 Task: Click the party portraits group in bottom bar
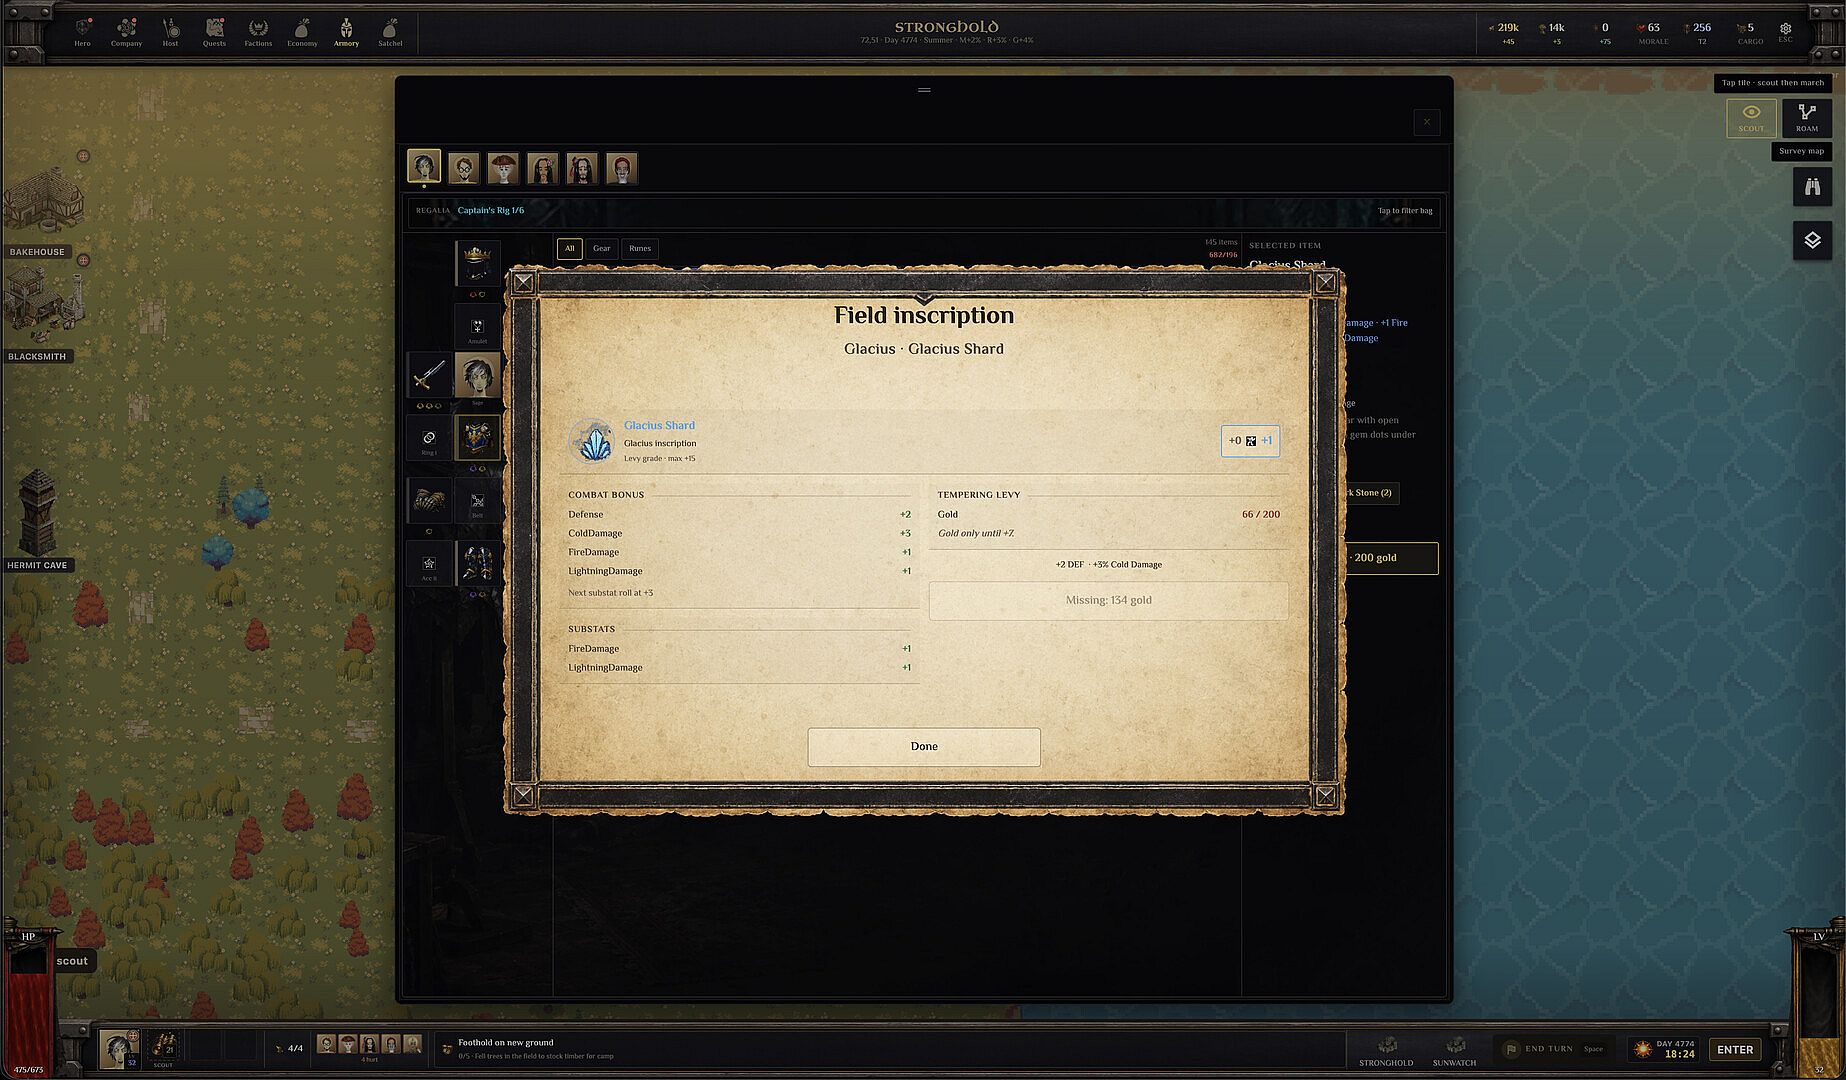coord(369,1045)
